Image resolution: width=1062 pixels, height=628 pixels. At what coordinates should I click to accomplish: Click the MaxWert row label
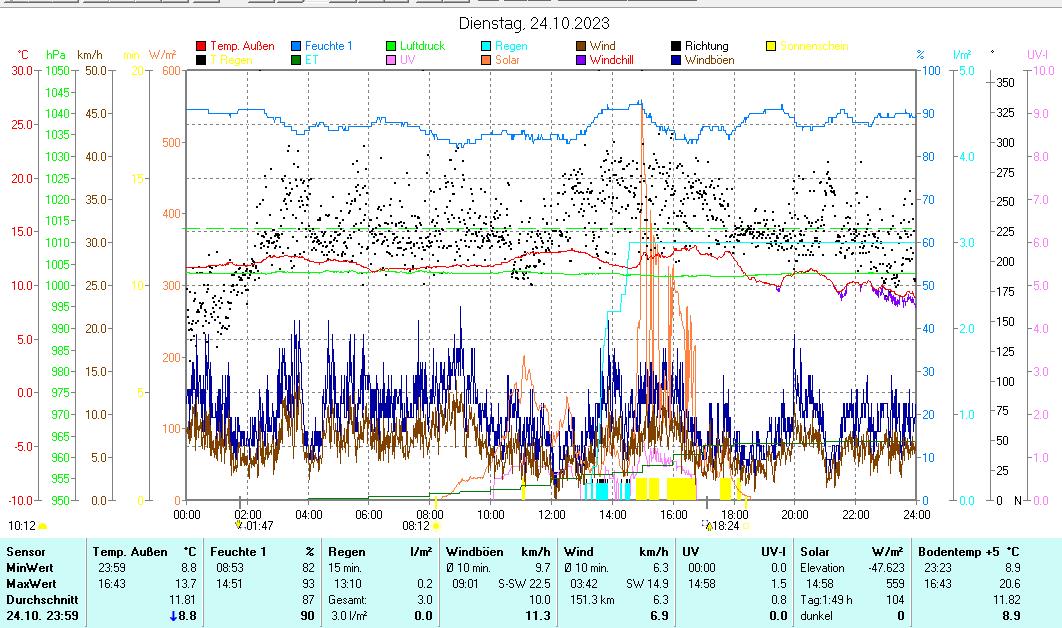tap(31, 584)
